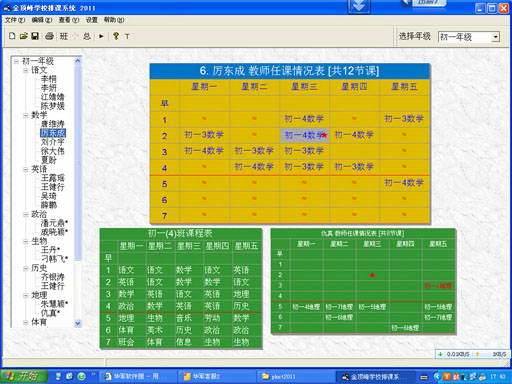Click tree scrollbar down arrow
Screen dimensions: 512x384
(78, 323)
